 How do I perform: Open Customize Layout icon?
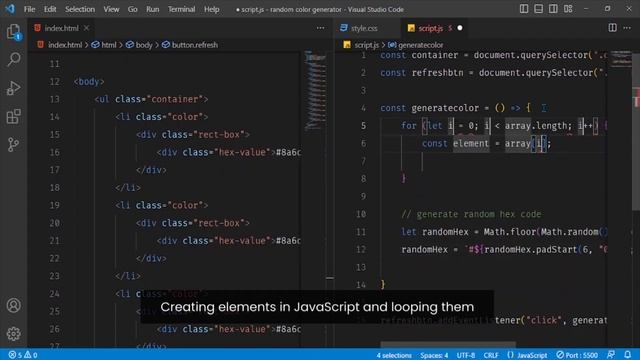(x=568, y=9)
